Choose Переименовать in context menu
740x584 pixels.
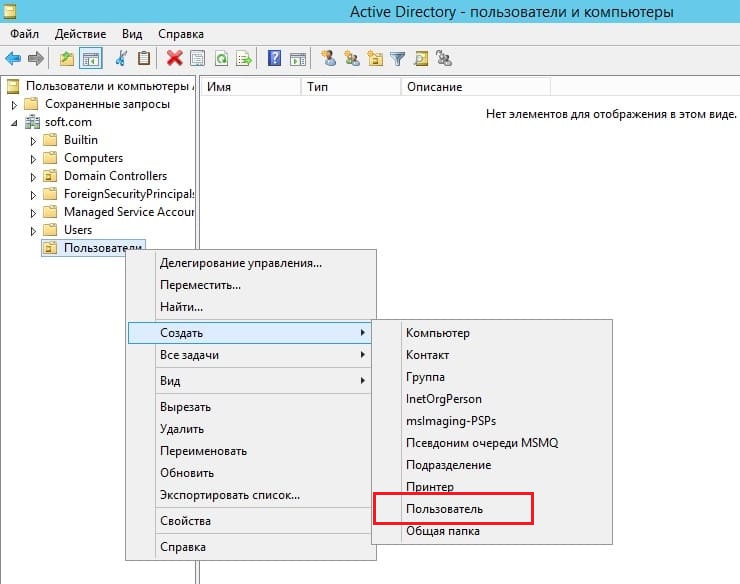coord(250,451)
